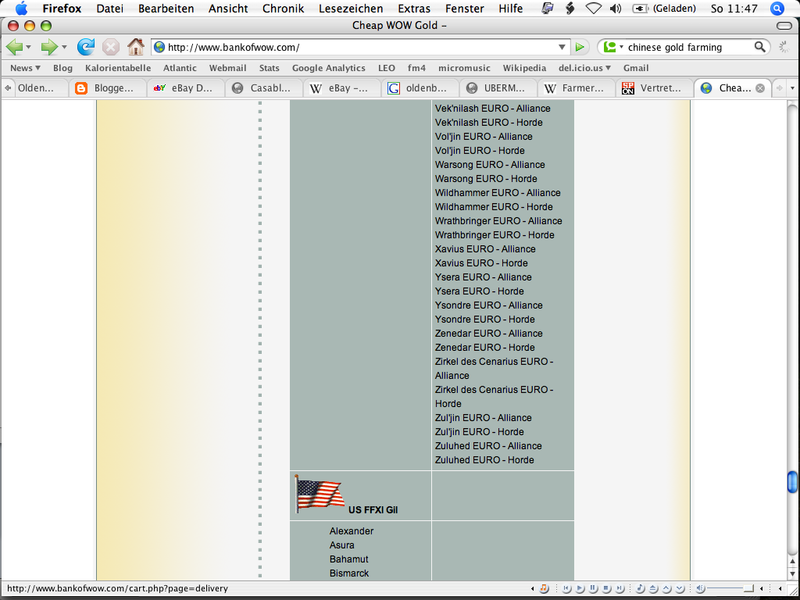Open the Chronik menu

point(283,9)
